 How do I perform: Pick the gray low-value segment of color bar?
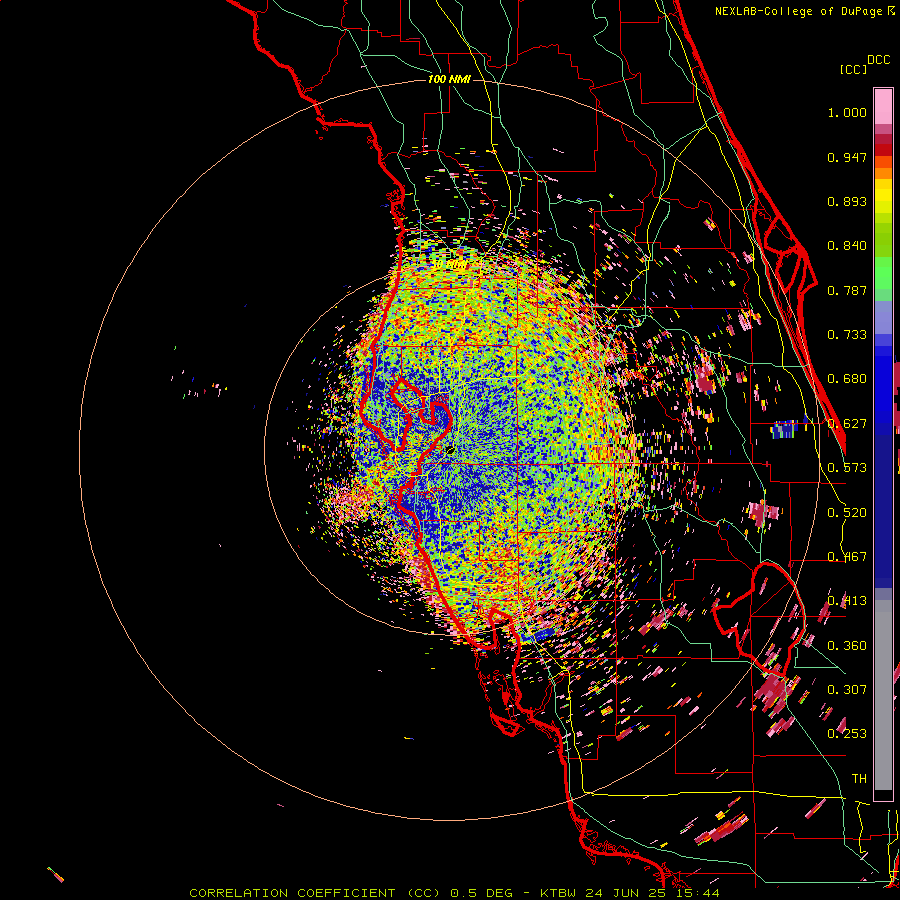pyautogui.click(x=883, y=695)
